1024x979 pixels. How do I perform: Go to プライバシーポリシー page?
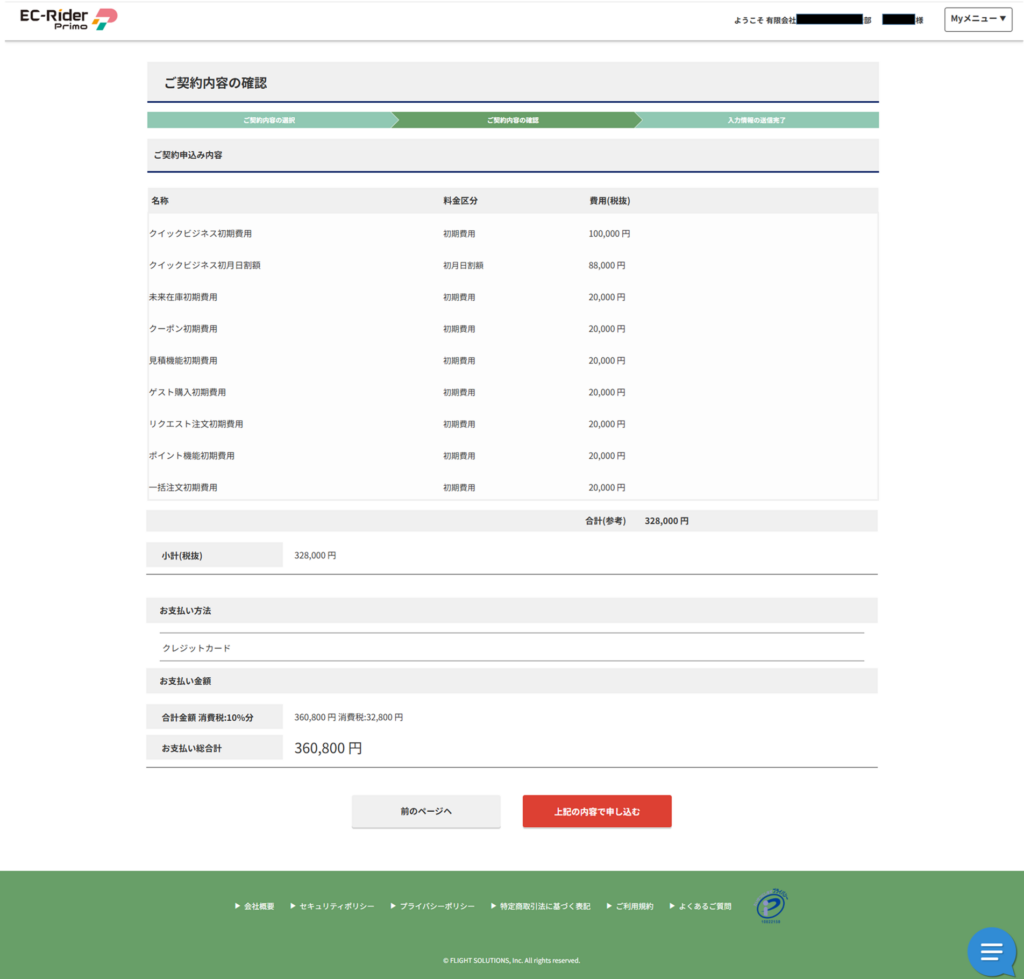point(436,906)
